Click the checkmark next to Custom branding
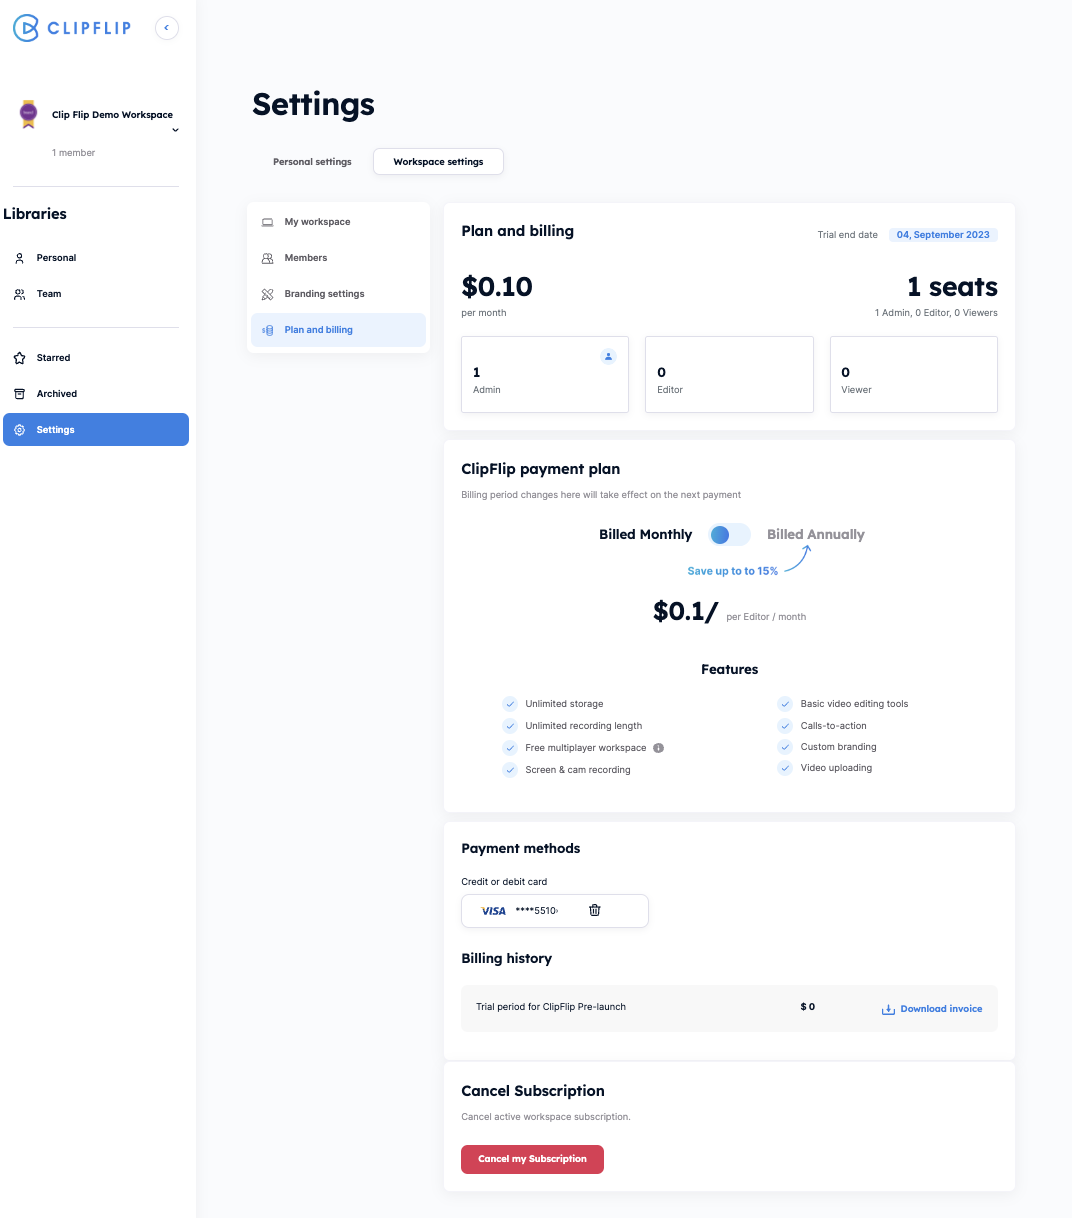This screenshot has height=1218, width=1072. tap(785, 747)
